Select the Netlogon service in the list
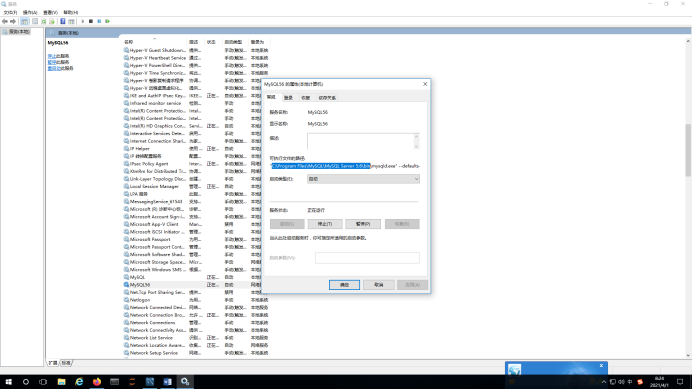 click(140, 300)
